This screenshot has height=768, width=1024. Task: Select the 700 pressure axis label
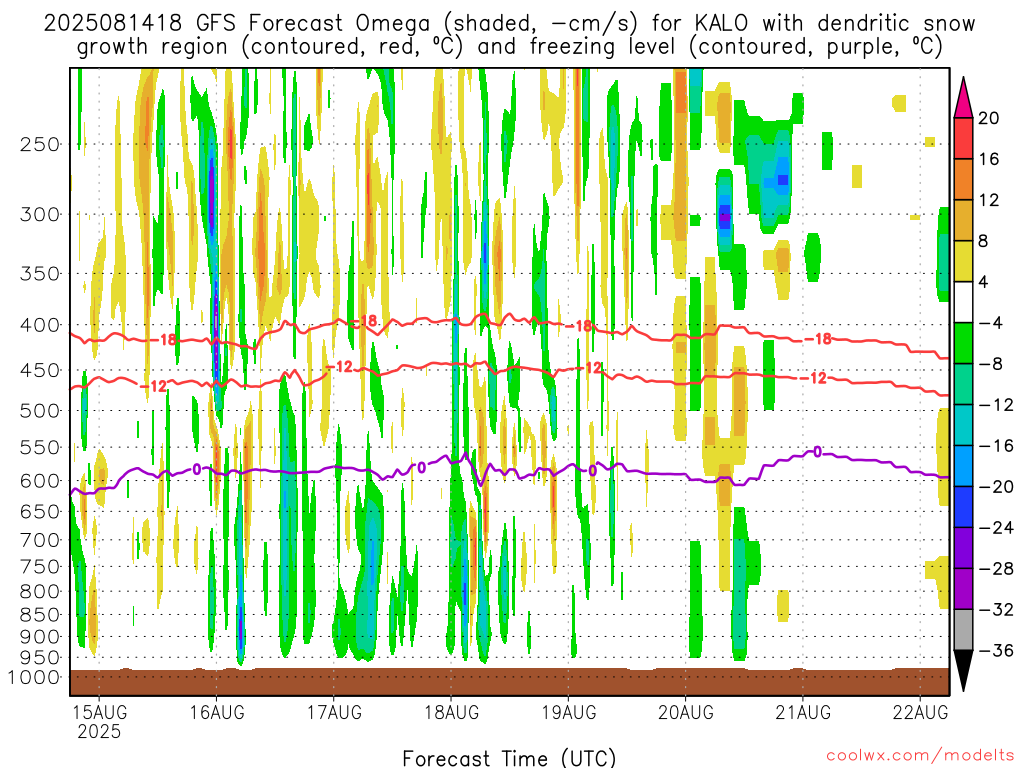point(40,540)
